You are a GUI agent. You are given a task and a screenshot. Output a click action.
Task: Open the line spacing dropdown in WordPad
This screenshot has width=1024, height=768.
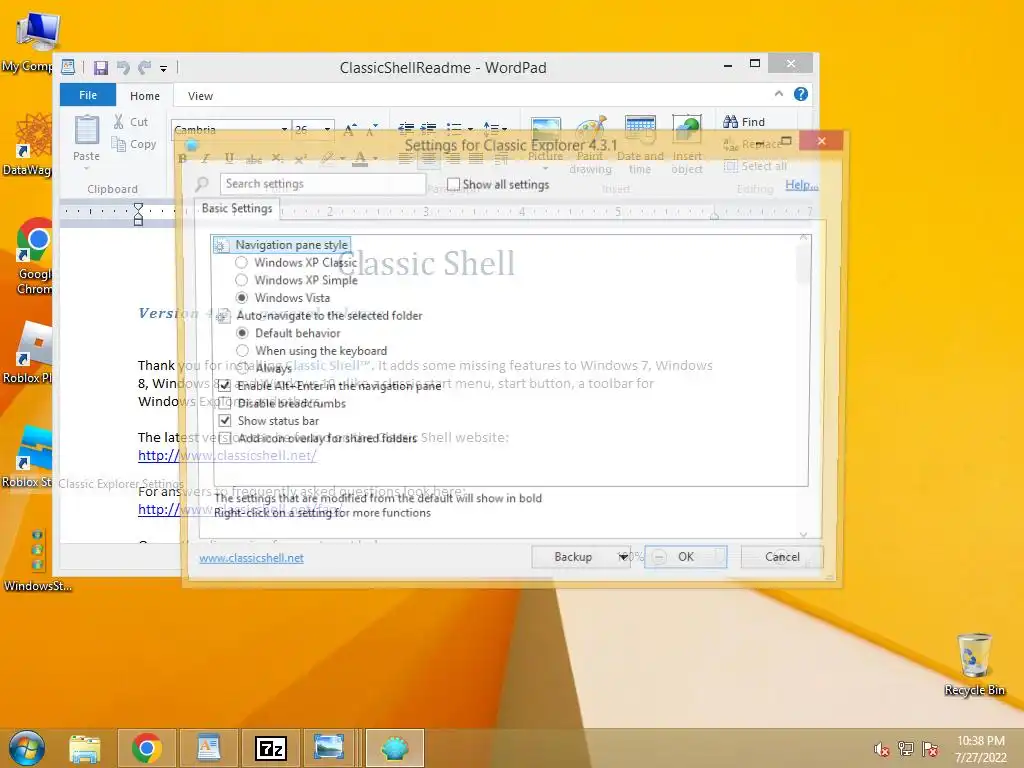pos(495,129)
